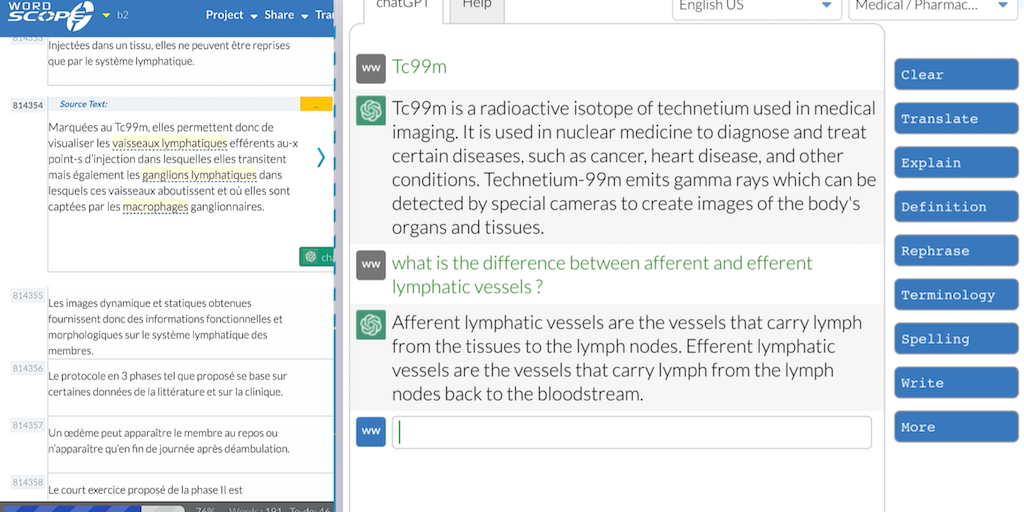Image resolution: width=1024 pixels, height=512 pixels.
Task: Click the b2 project name
Action: pos(123,15)
